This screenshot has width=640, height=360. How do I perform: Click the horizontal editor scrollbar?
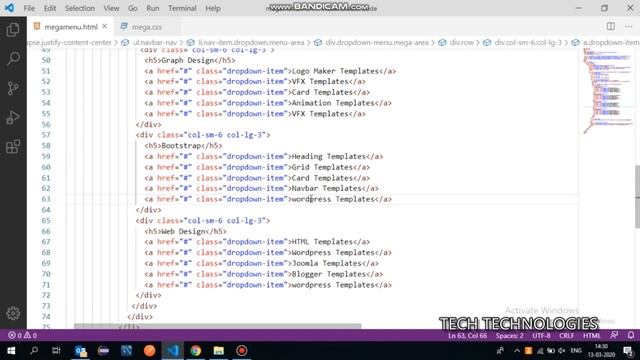218,326
